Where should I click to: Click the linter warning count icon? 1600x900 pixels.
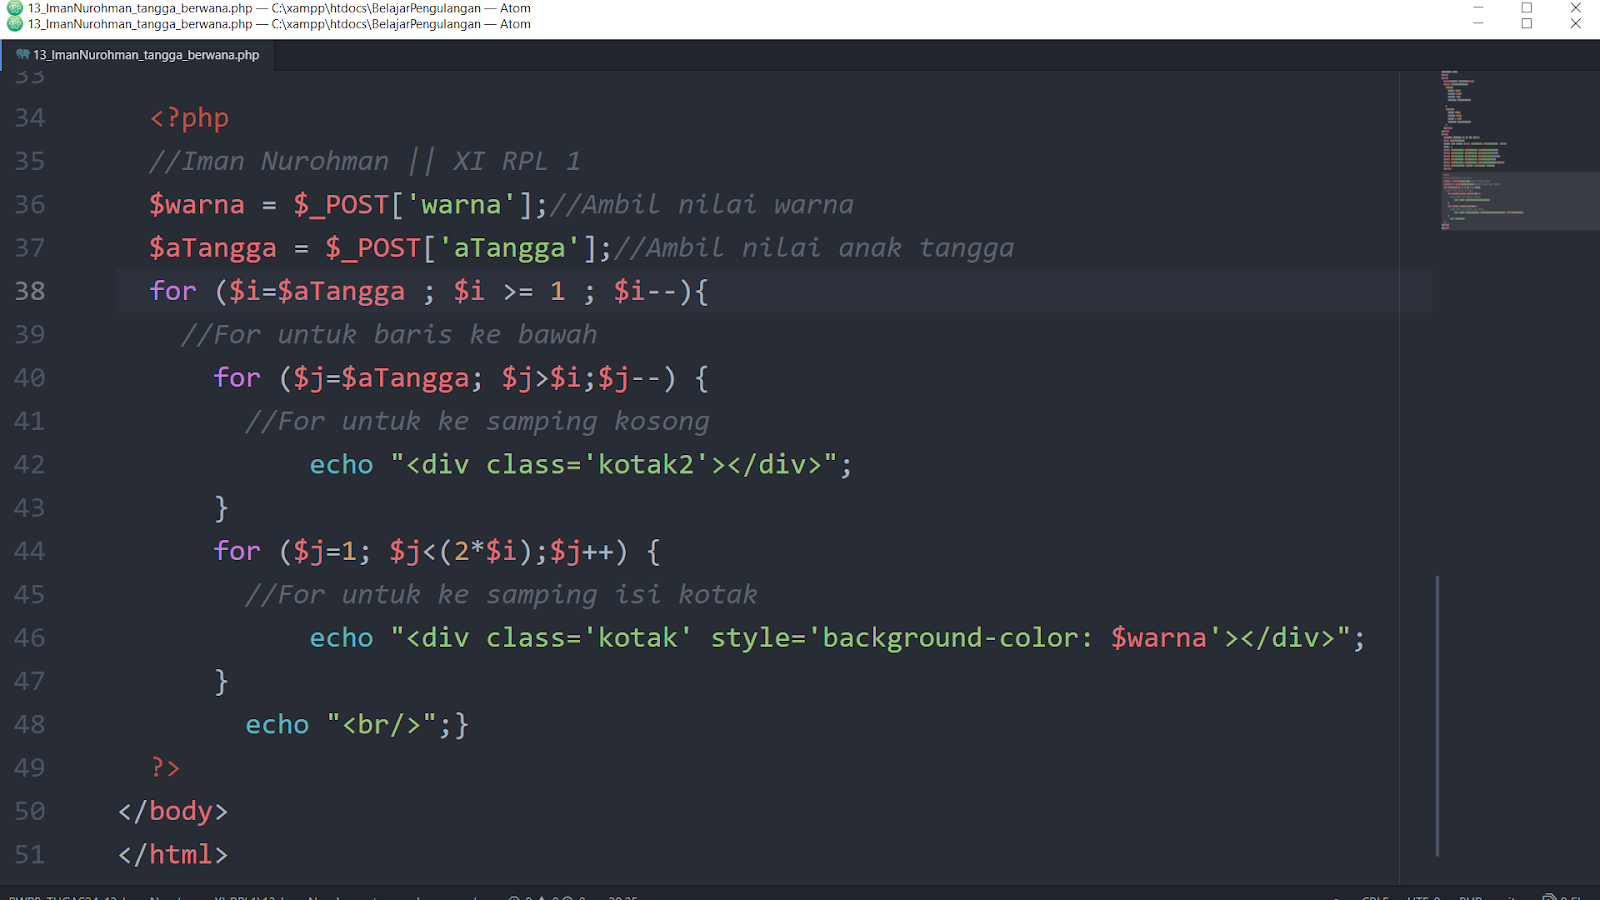543,897
